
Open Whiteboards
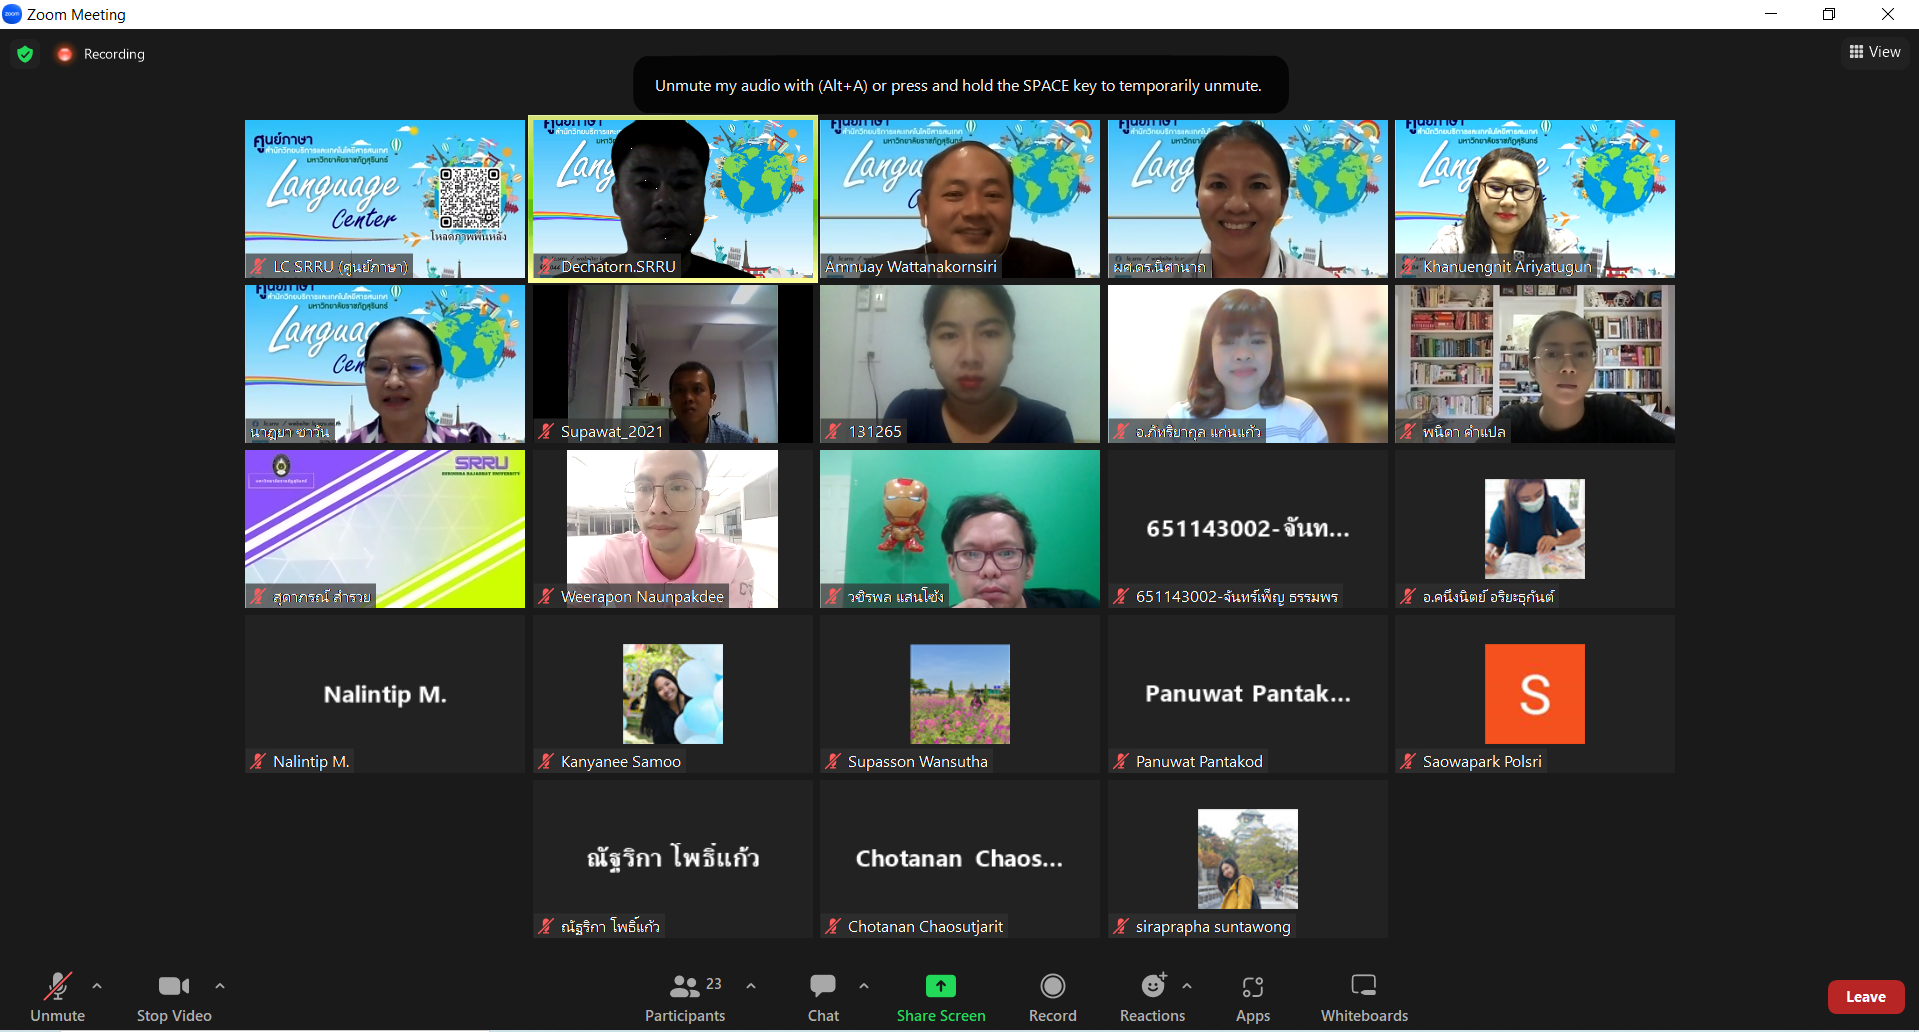(x=1364, y=997)
